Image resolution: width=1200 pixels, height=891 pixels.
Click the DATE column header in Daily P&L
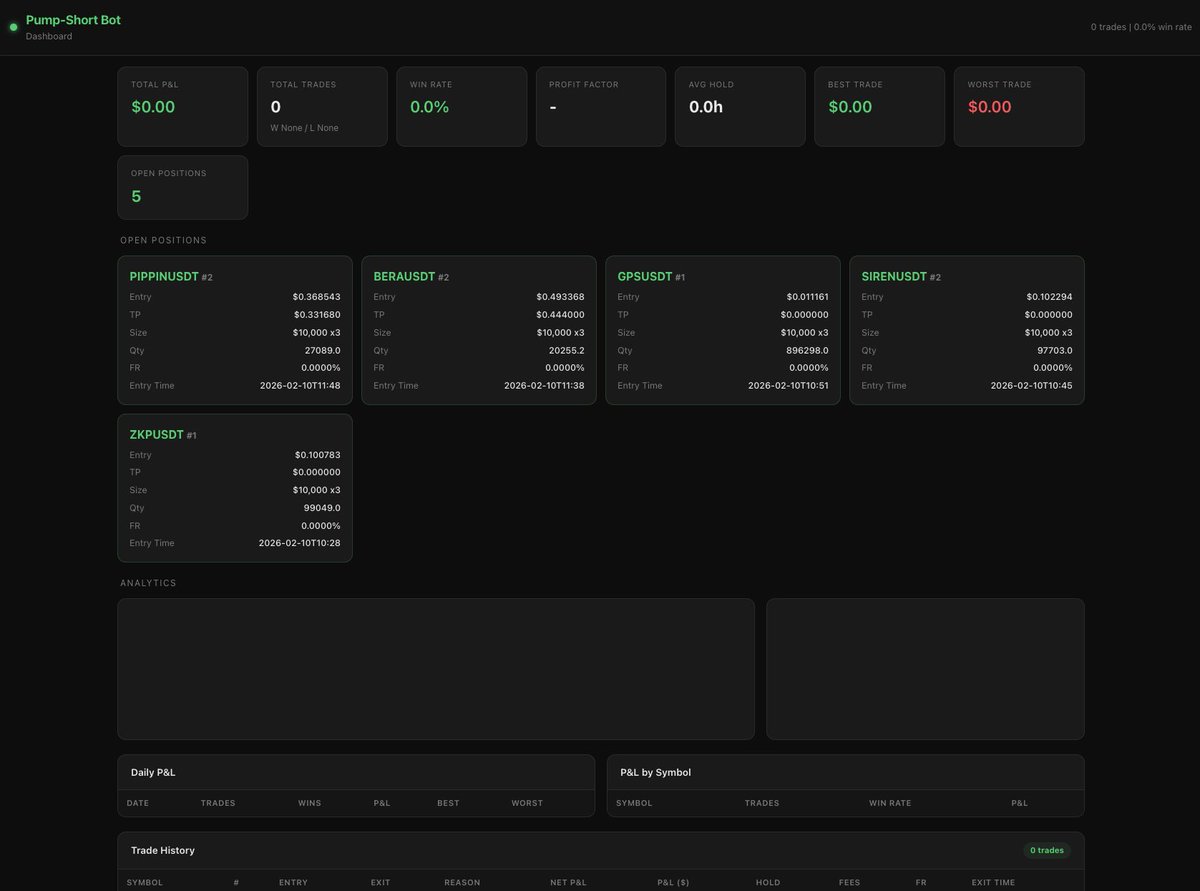[x=137, y=803]
